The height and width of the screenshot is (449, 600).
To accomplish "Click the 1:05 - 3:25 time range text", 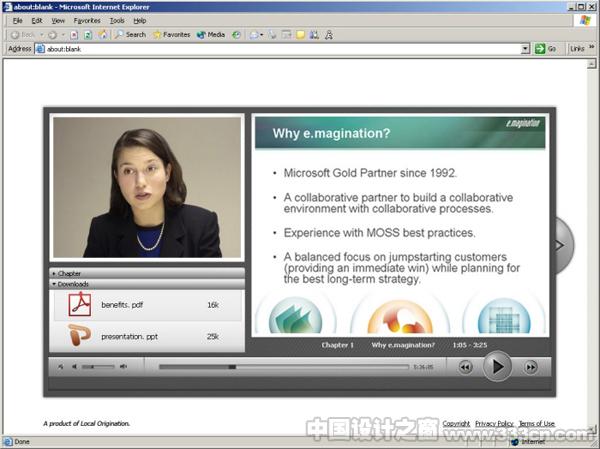I will point(470,345).
